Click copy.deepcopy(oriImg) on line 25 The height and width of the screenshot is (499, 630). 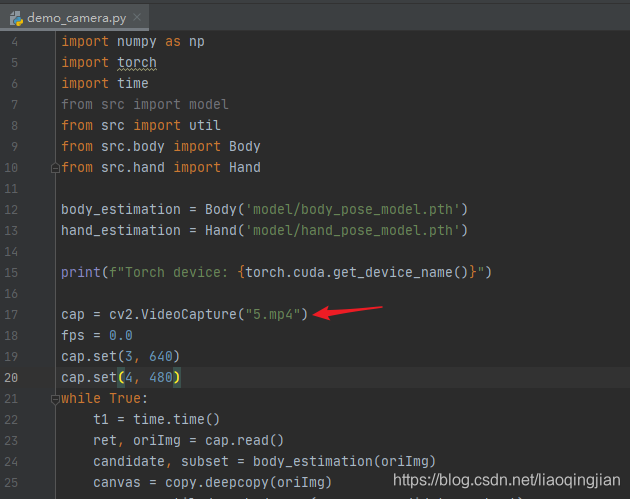[249, 483]
